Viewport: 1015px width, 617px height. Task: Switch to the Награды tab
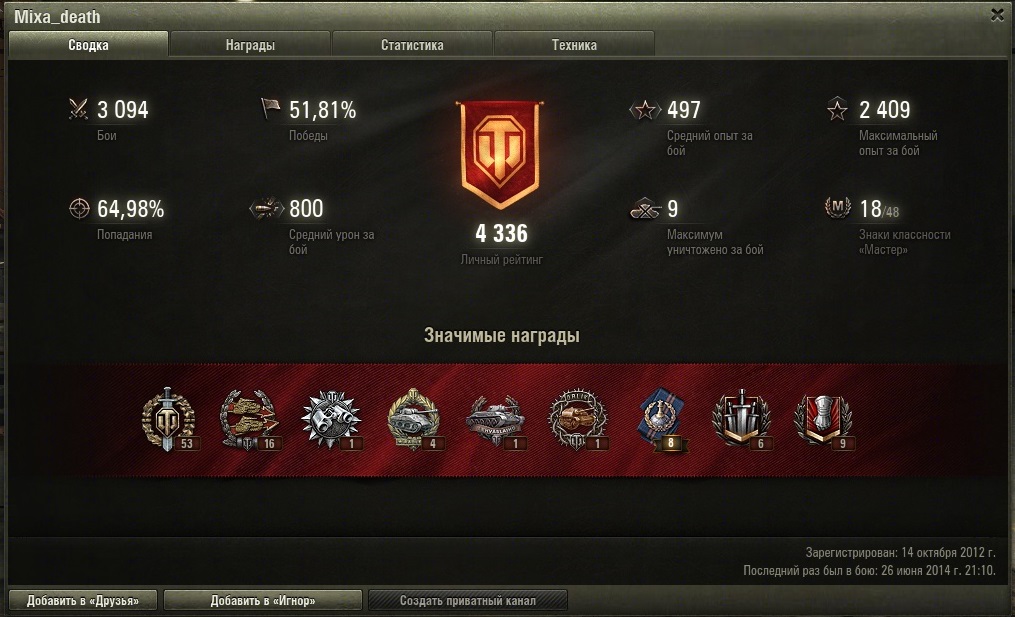point(250,45)
